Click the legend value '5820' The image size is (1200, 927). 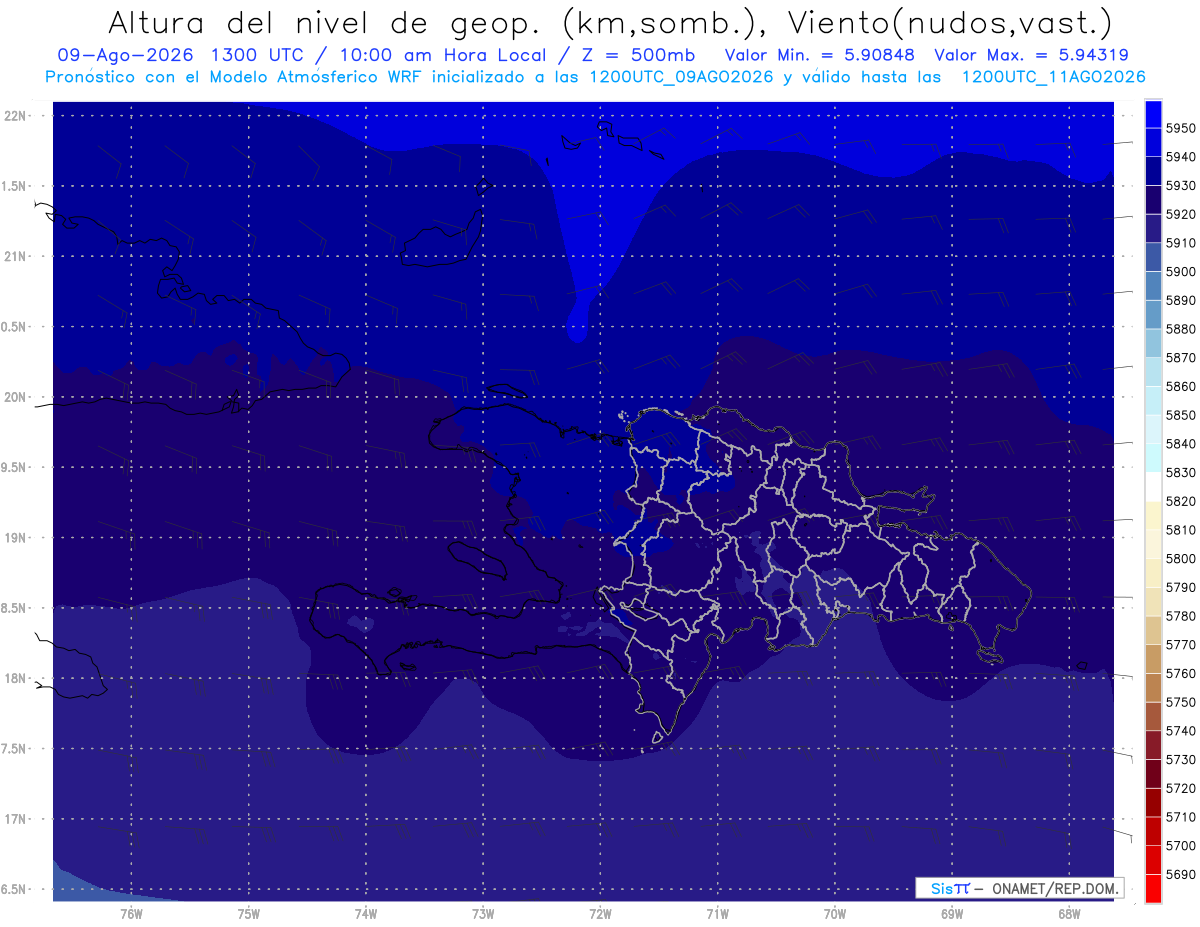(x=1181, y=501)
